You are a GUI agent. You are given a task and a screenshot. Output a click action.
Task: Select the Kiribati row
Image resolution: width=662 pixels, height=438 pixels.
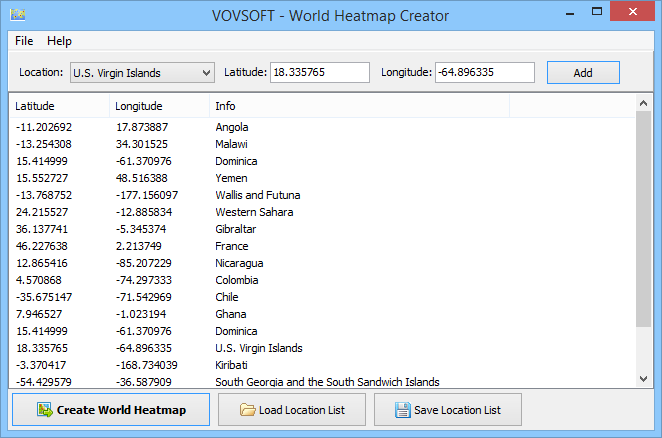point(322,365)
